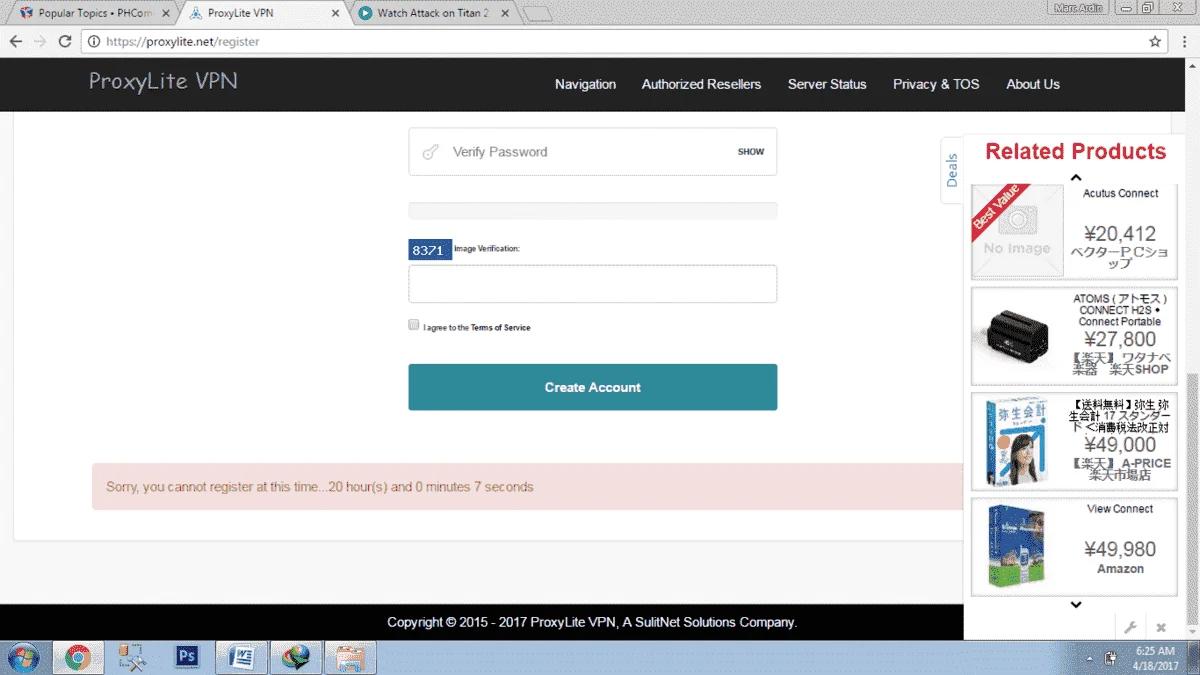The height and width of the screenshot is (675, 1200).
Task: Click the Chrome taskbar icon
Action: point(78,657)
